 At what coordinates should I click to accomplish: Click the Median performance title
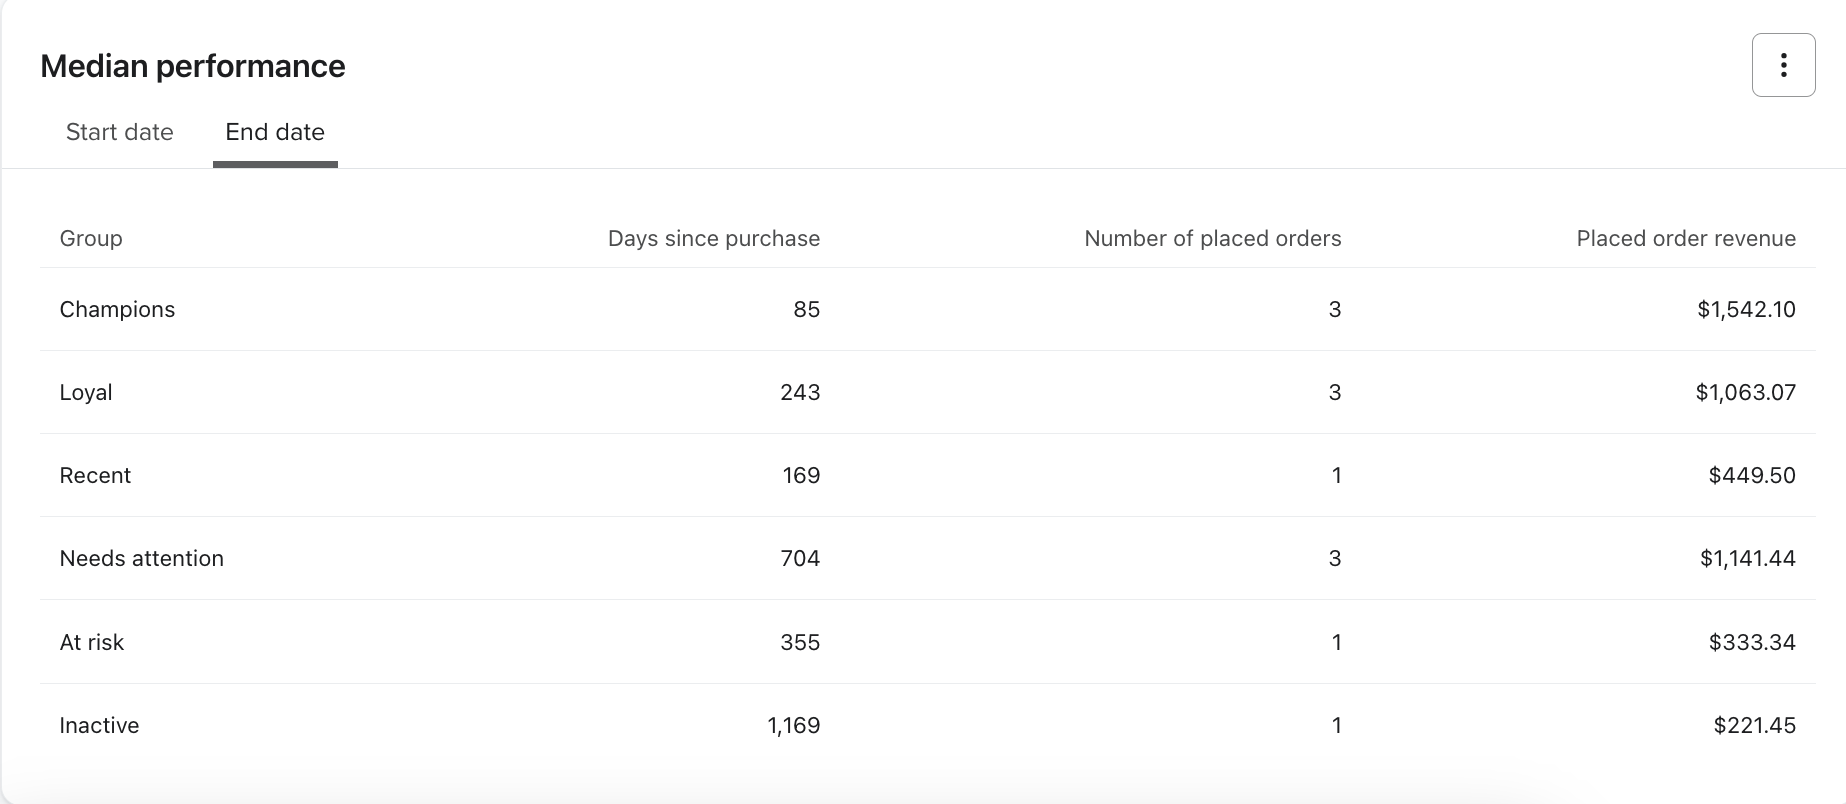point(193,66)
